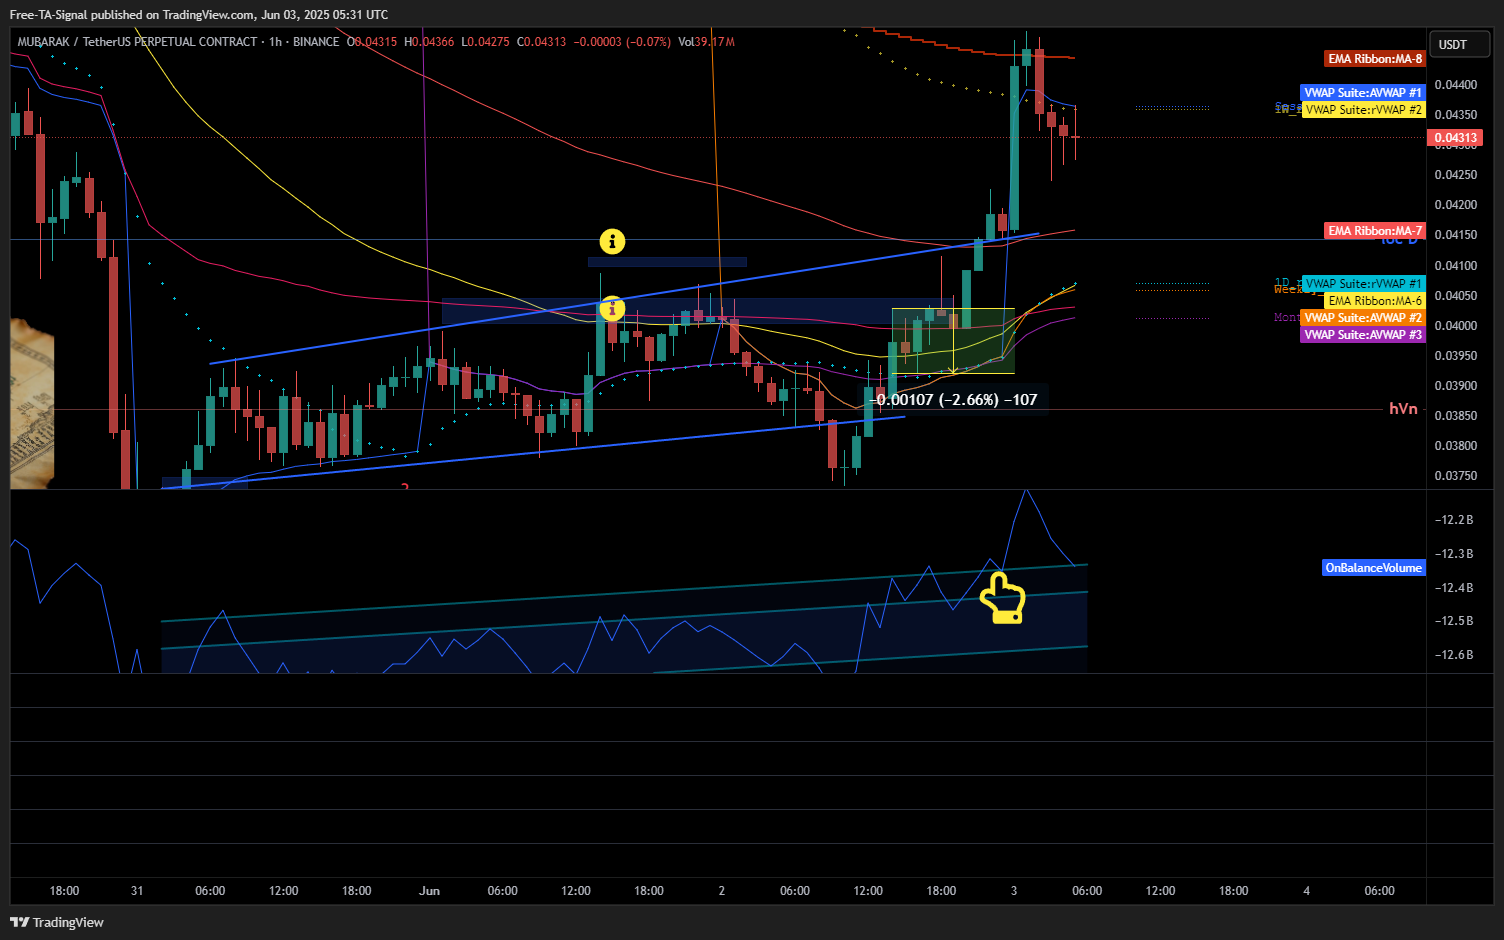This screenshot has height=940, width=1504.
Task: Select the cyan VWAP Suite:rVWAP #1 label
Action: [x=1363, y=284]
